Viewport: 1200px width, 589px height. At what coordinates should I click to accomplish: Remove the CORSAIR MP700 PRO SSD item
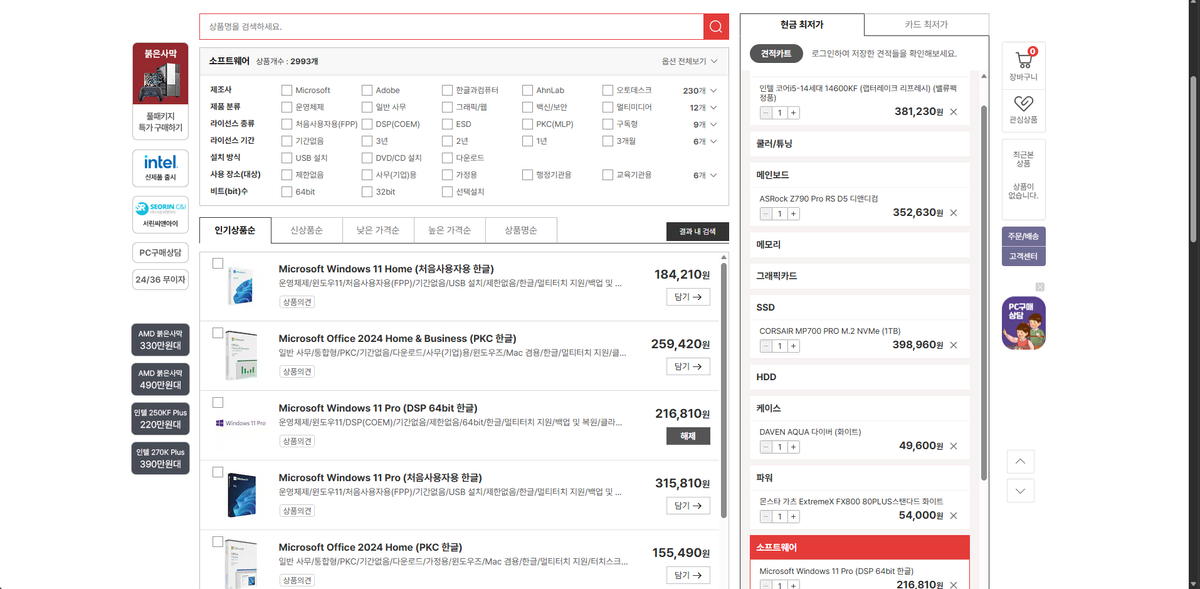[x=953, y=345]
